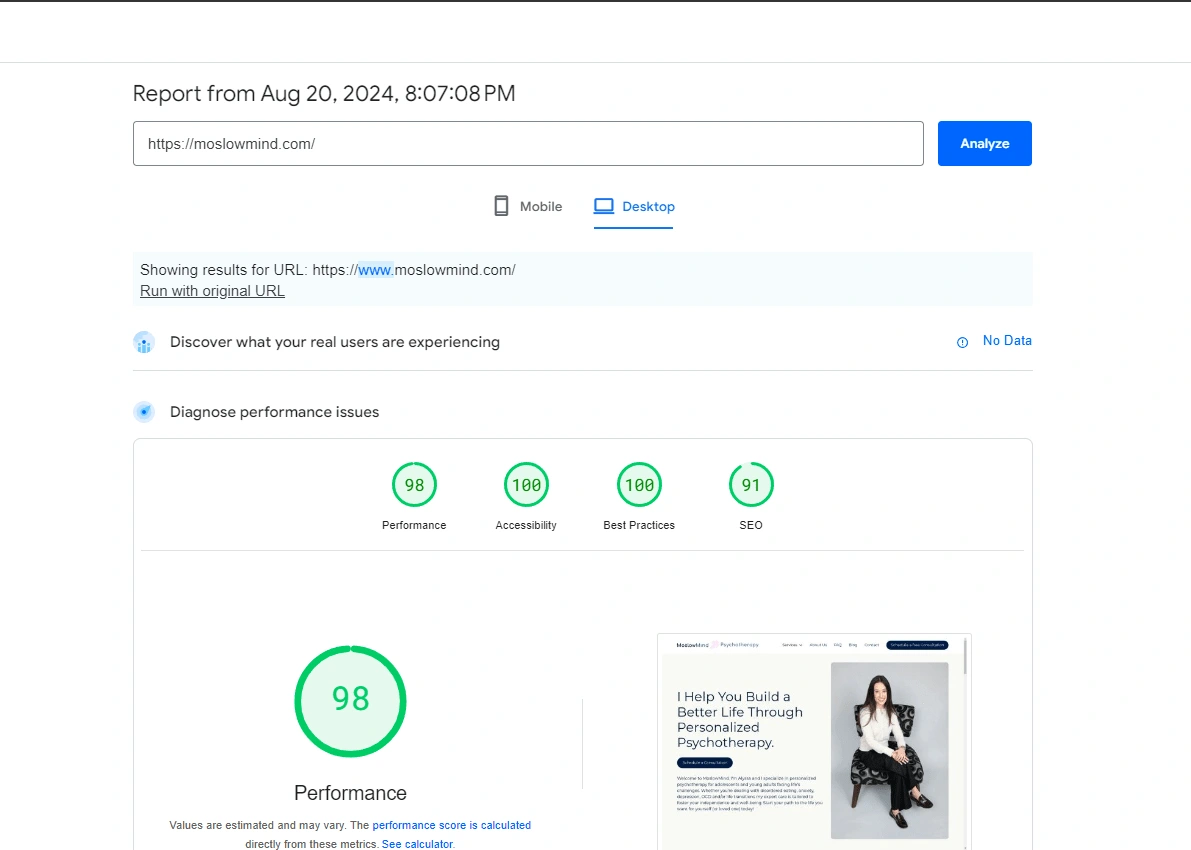The height and width of the screenshot is (850, 1191).
Task: Click the No Data info icon
Action: [962, 342]
